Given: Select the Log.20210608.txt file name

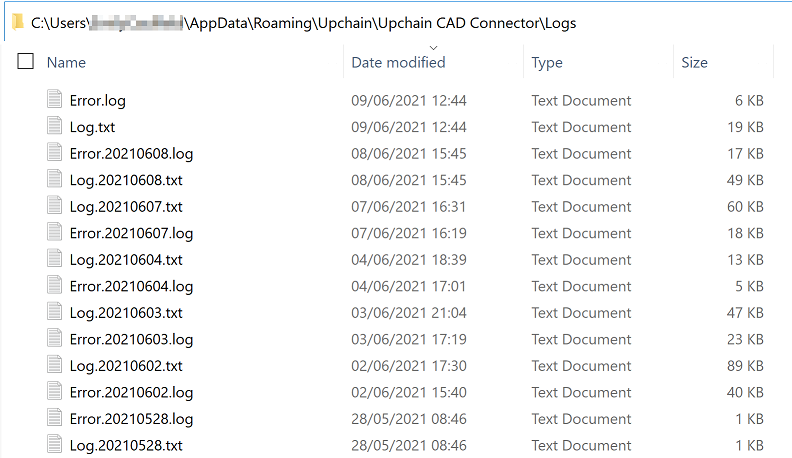Looking at the screenshot, I should tap(126, 180).
